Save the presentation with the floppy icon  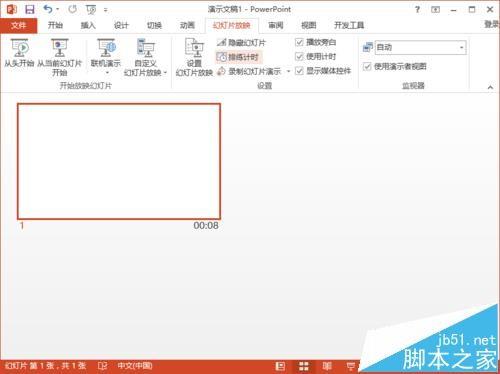pyautogui.click(x=30, y=9)
